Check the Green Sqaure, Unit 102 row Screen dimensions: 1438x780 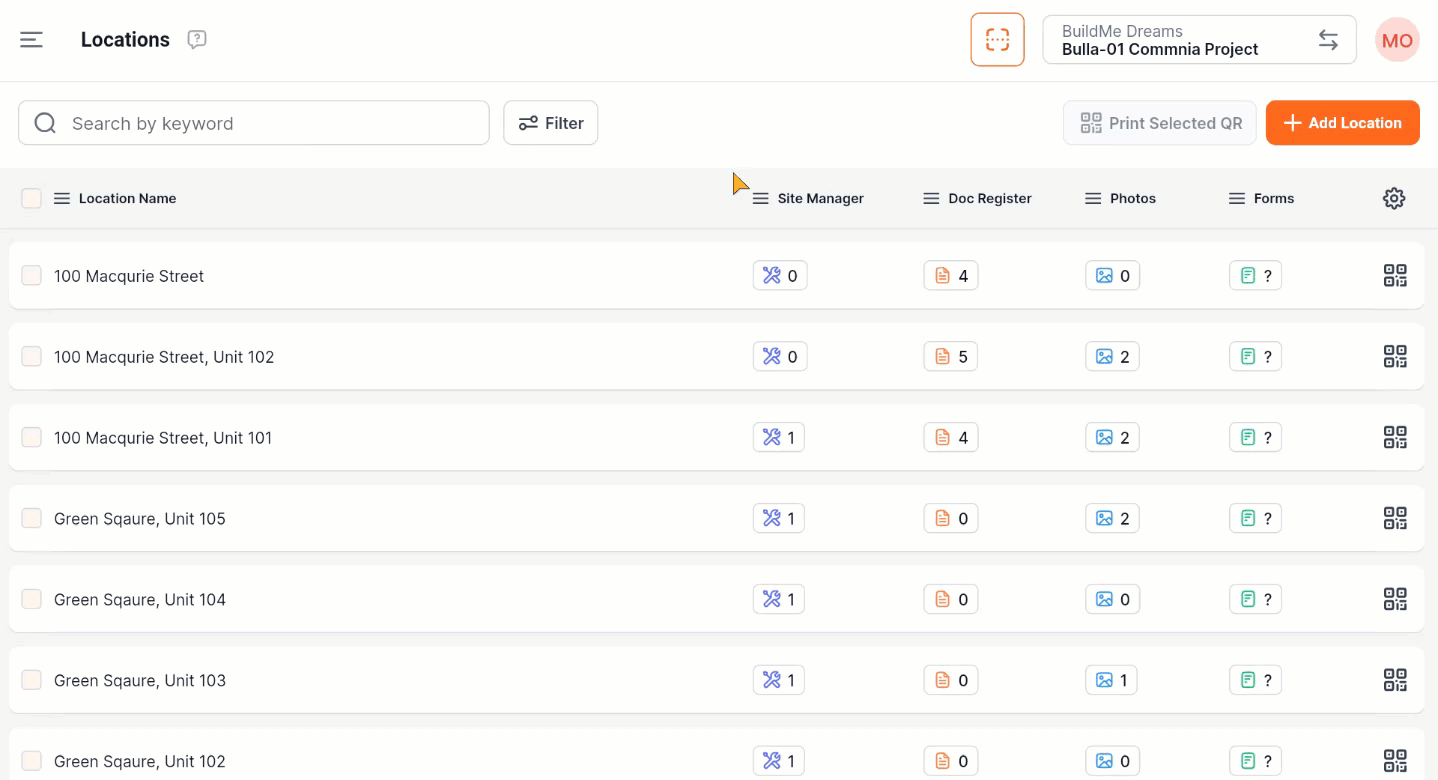[x=31, y=761]
